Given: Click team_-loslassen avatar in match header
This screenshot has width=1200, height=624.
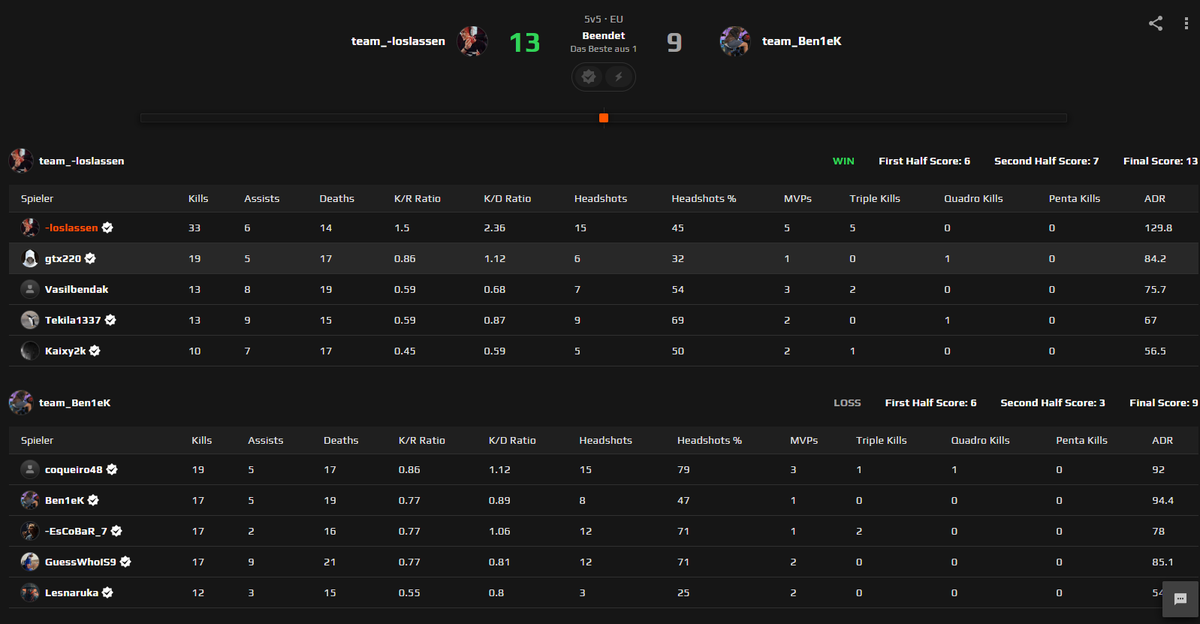Looking at the screenshot, I should click(x=473, y=41).
